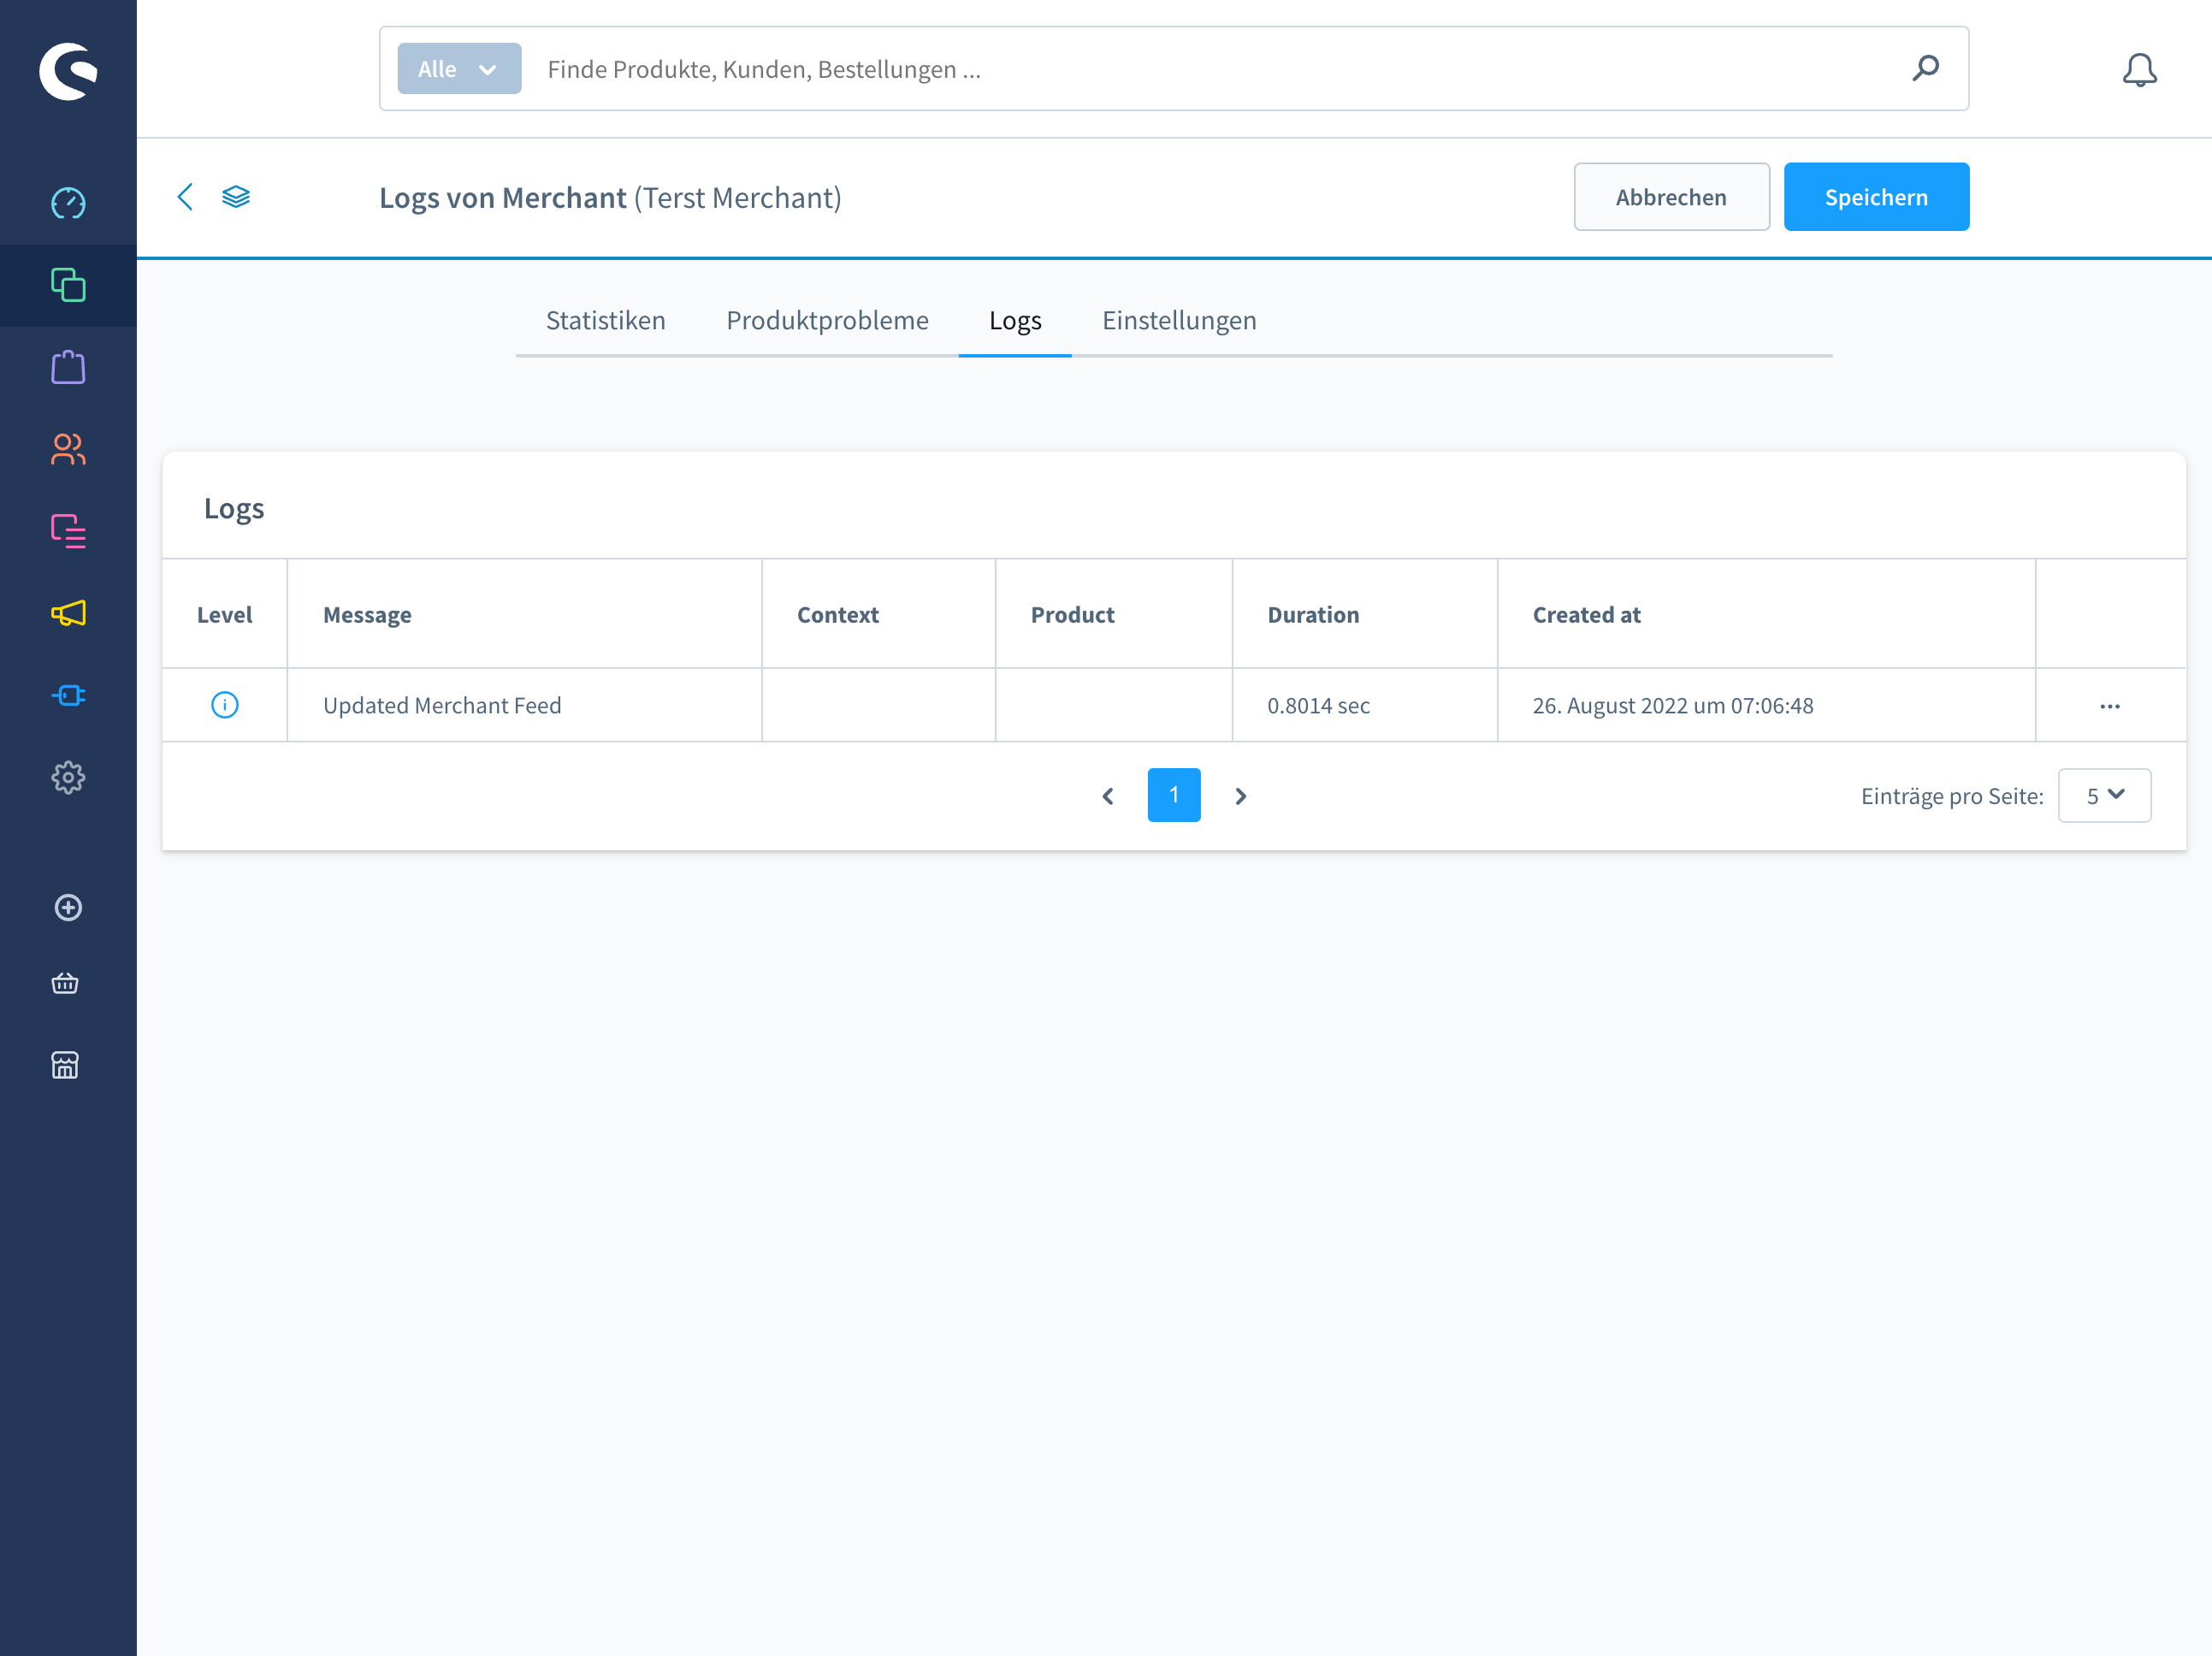Click the Speichern button

(1876, 197)
